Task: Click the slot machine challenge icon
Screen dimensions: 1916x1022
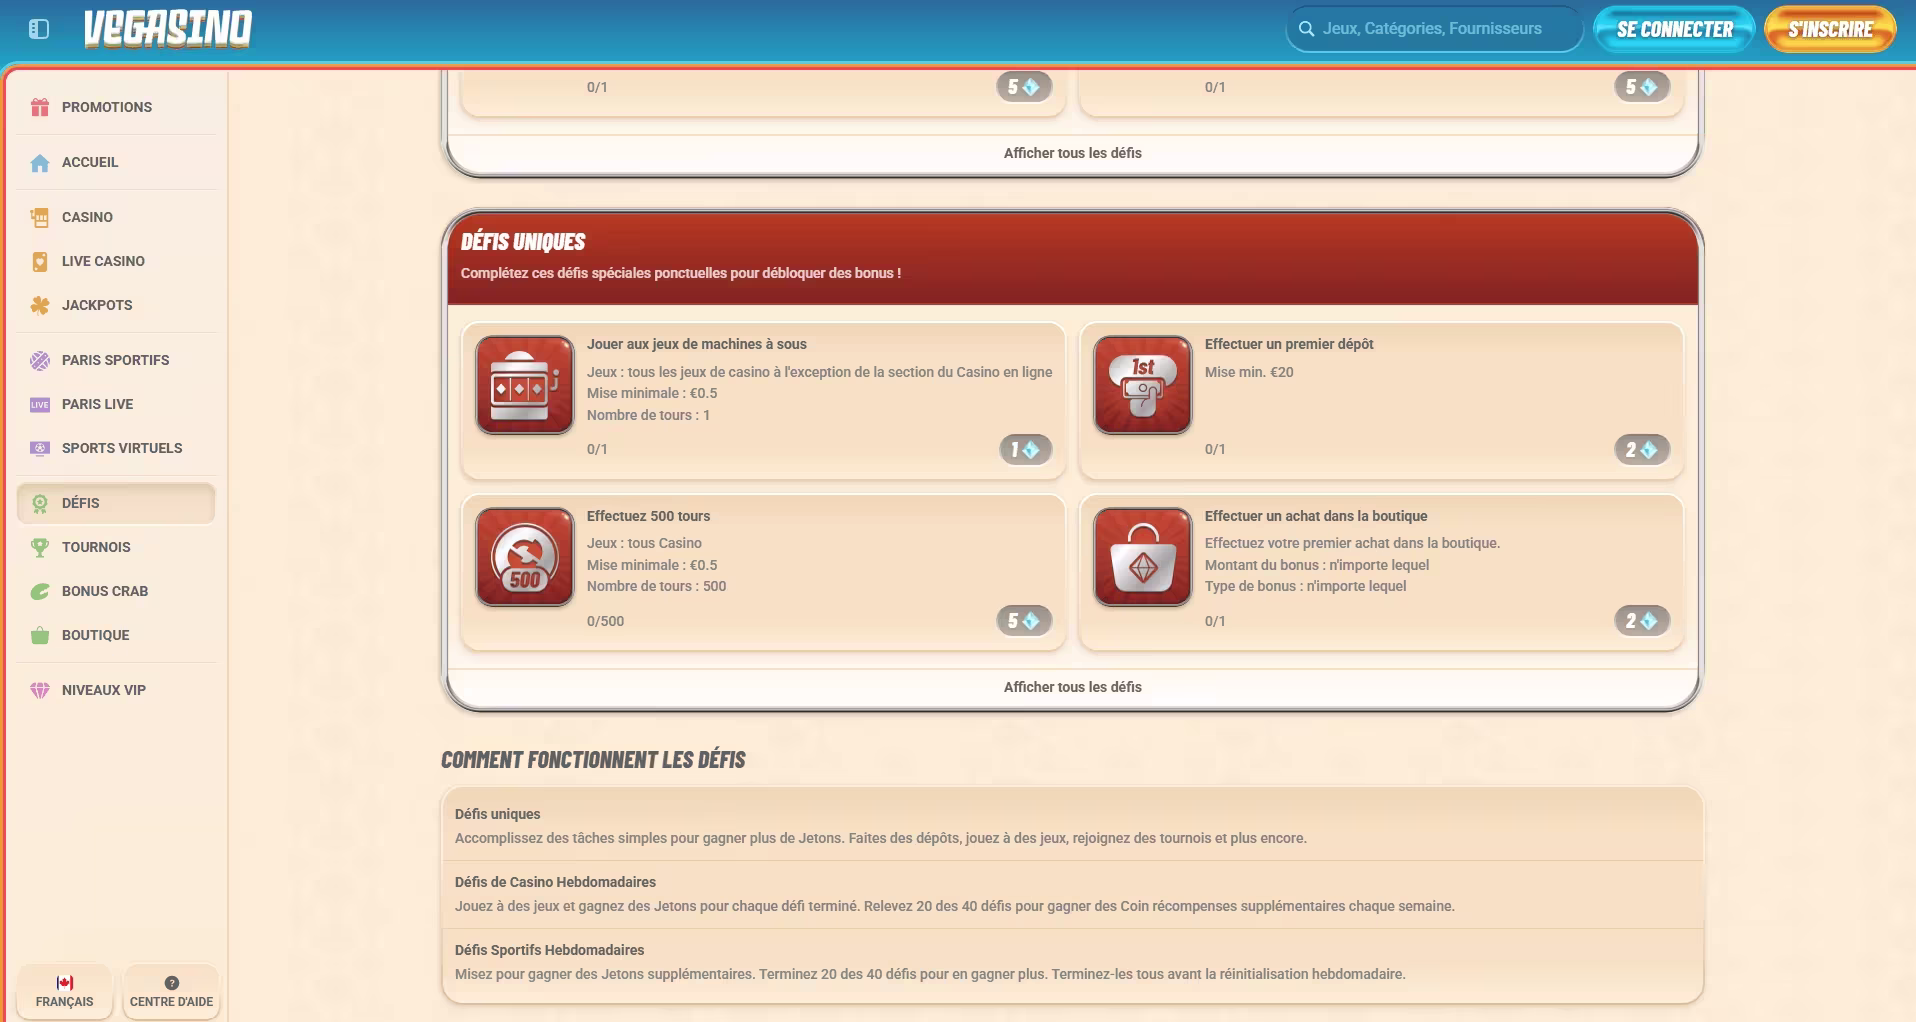Action: tap(525, 385)
